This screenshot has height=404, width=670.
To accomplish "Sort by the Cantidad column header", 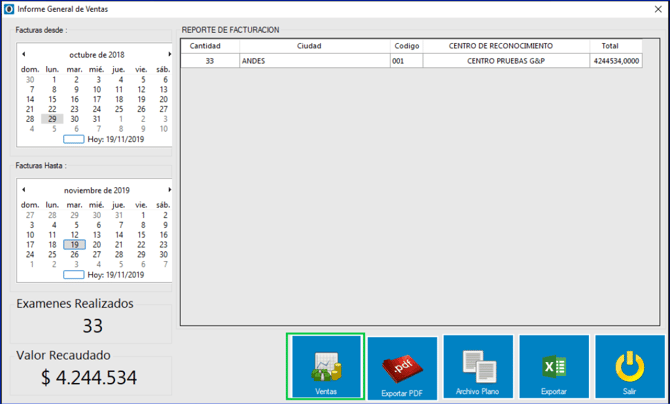I will 210,46.
